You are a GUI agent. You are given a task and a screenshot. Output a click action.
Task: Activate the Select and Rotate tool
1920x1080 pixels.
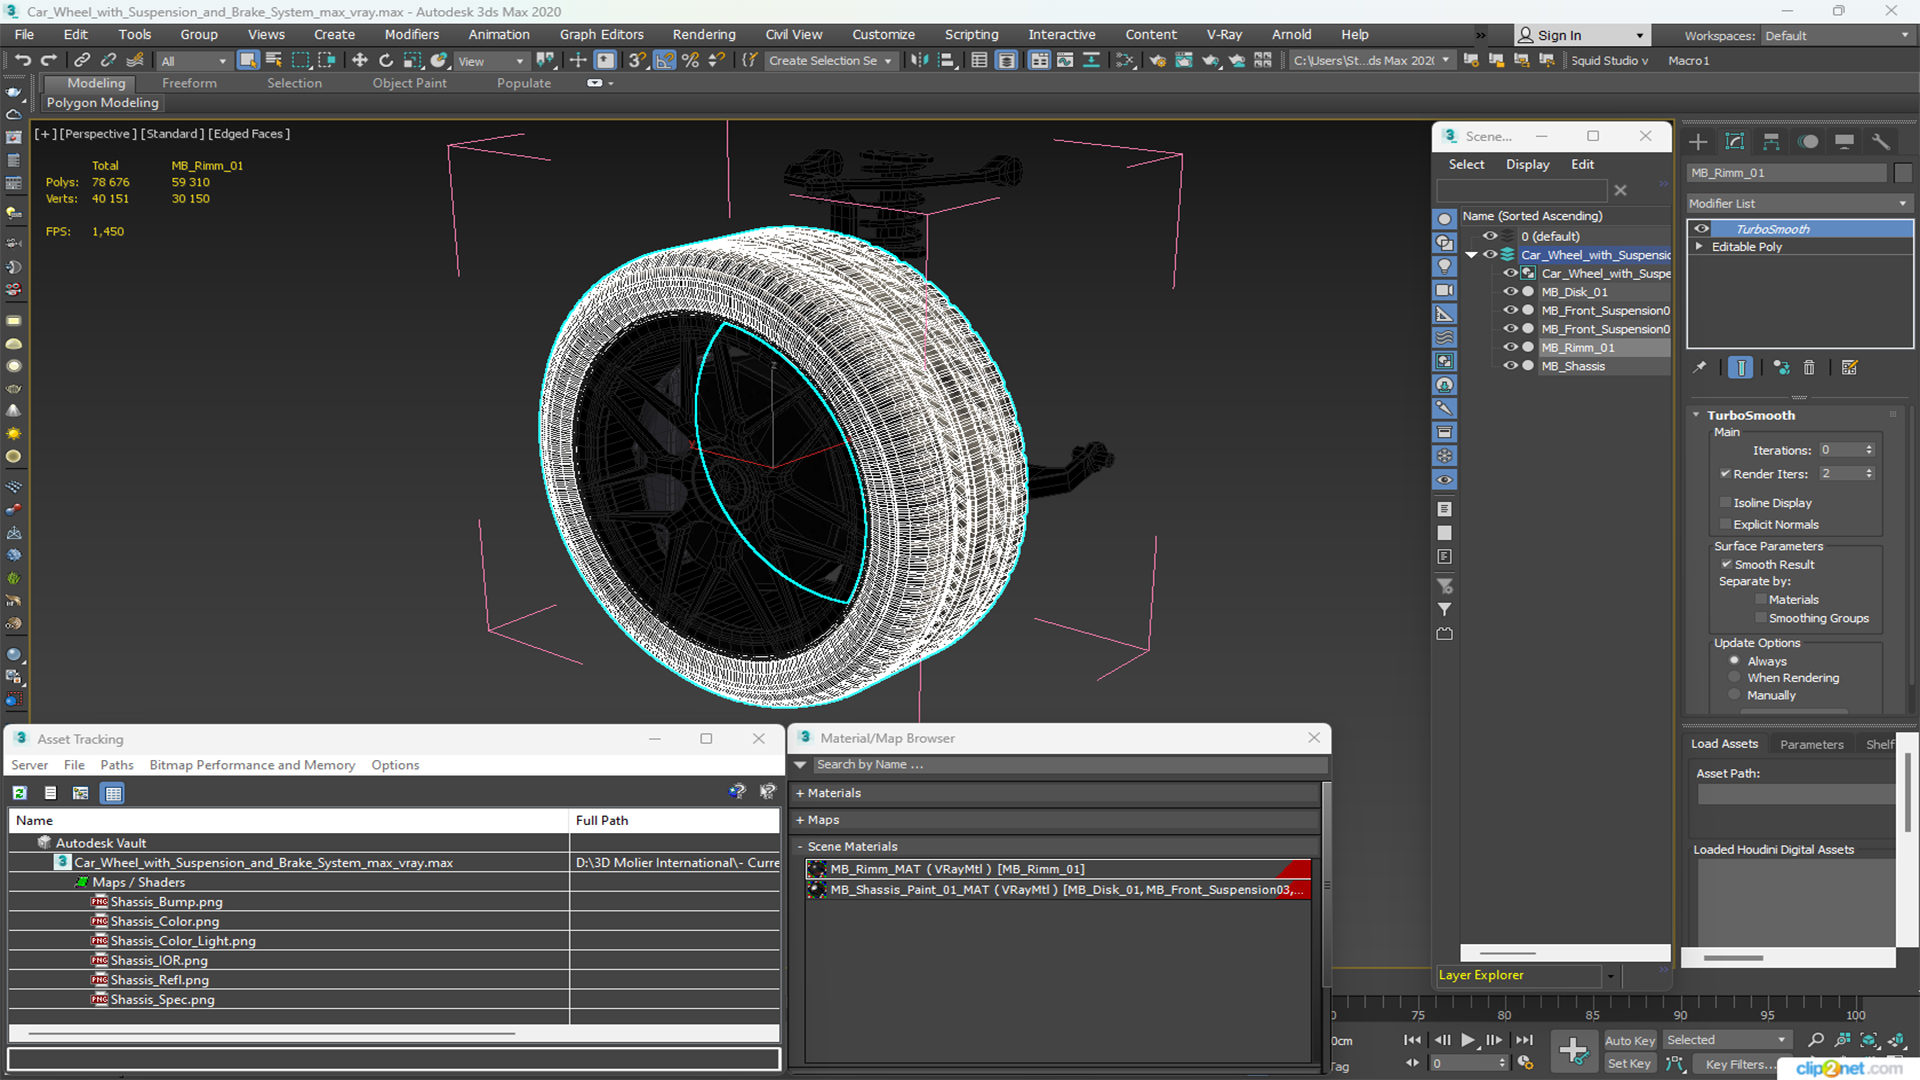[386, 61]
